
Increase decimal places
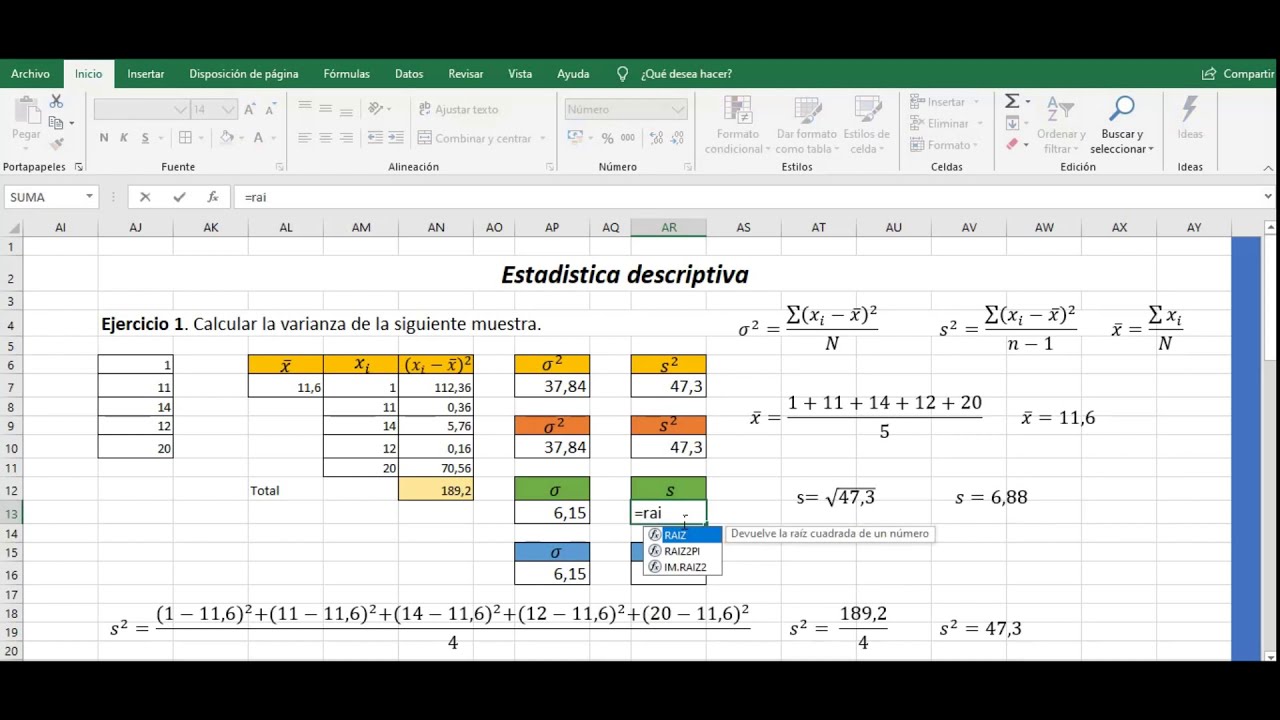654,138
